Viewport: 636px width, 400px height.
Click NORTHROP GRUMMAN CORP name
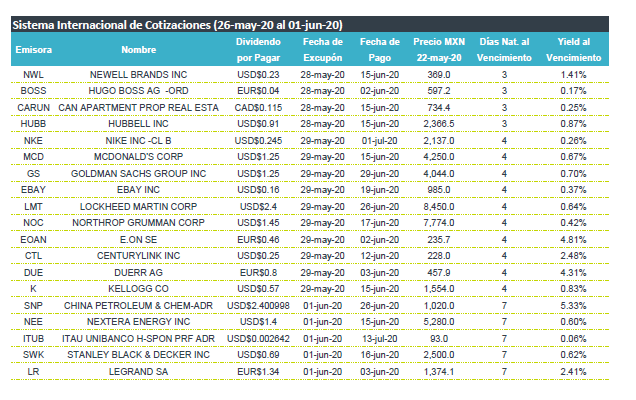(138, 223)
